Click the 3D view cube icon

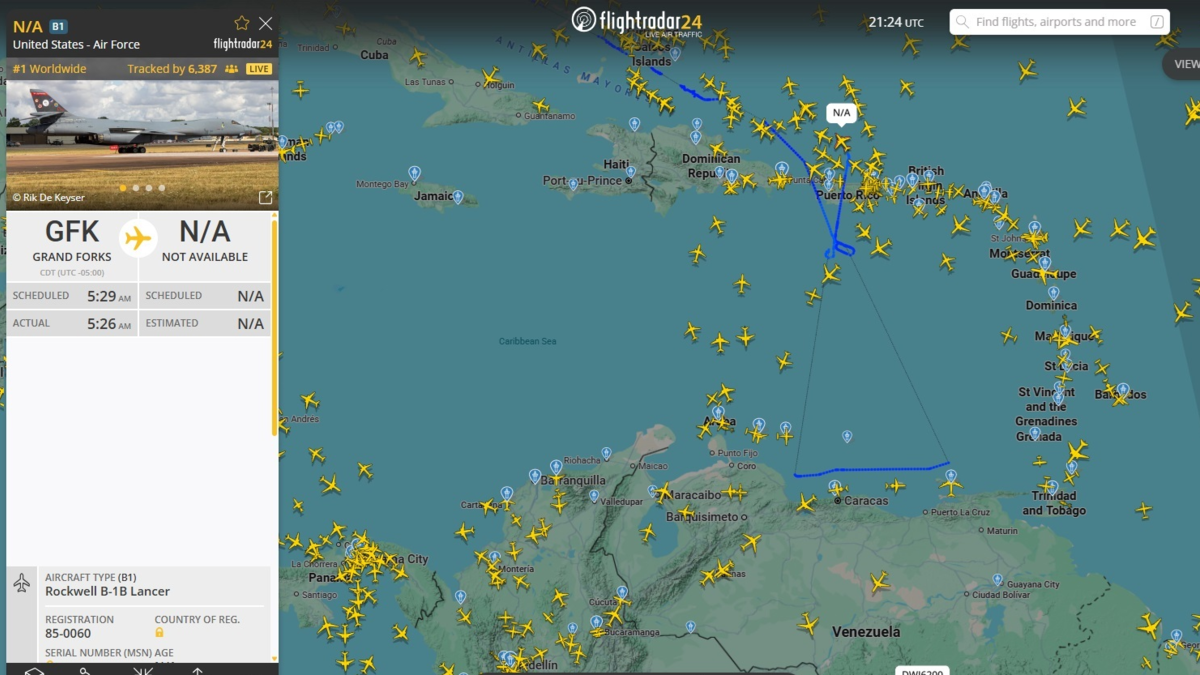point(34,670)
